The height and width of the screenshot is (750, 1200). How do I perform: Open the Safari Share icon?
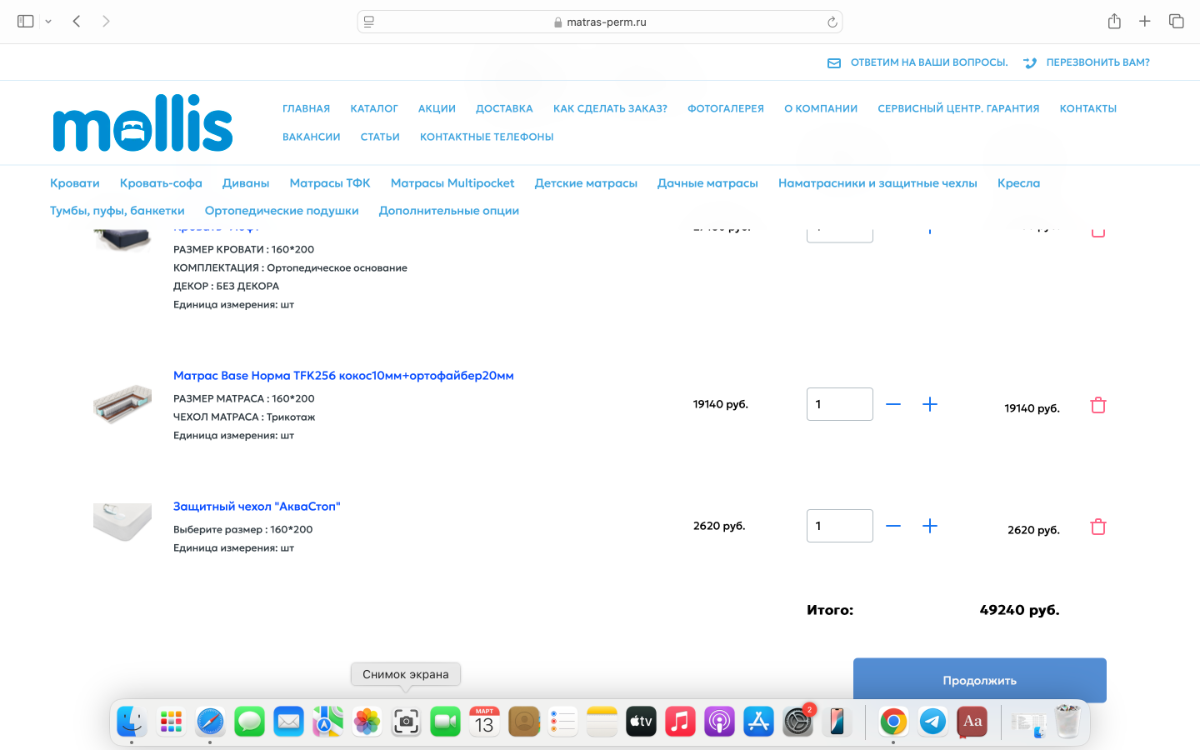(1114, 21)
